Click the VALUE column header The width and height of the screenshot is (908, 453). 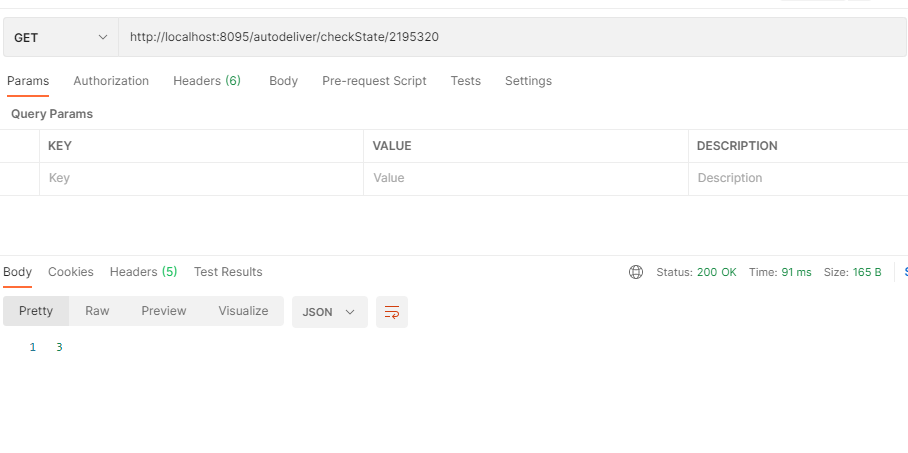click(392, 146)
